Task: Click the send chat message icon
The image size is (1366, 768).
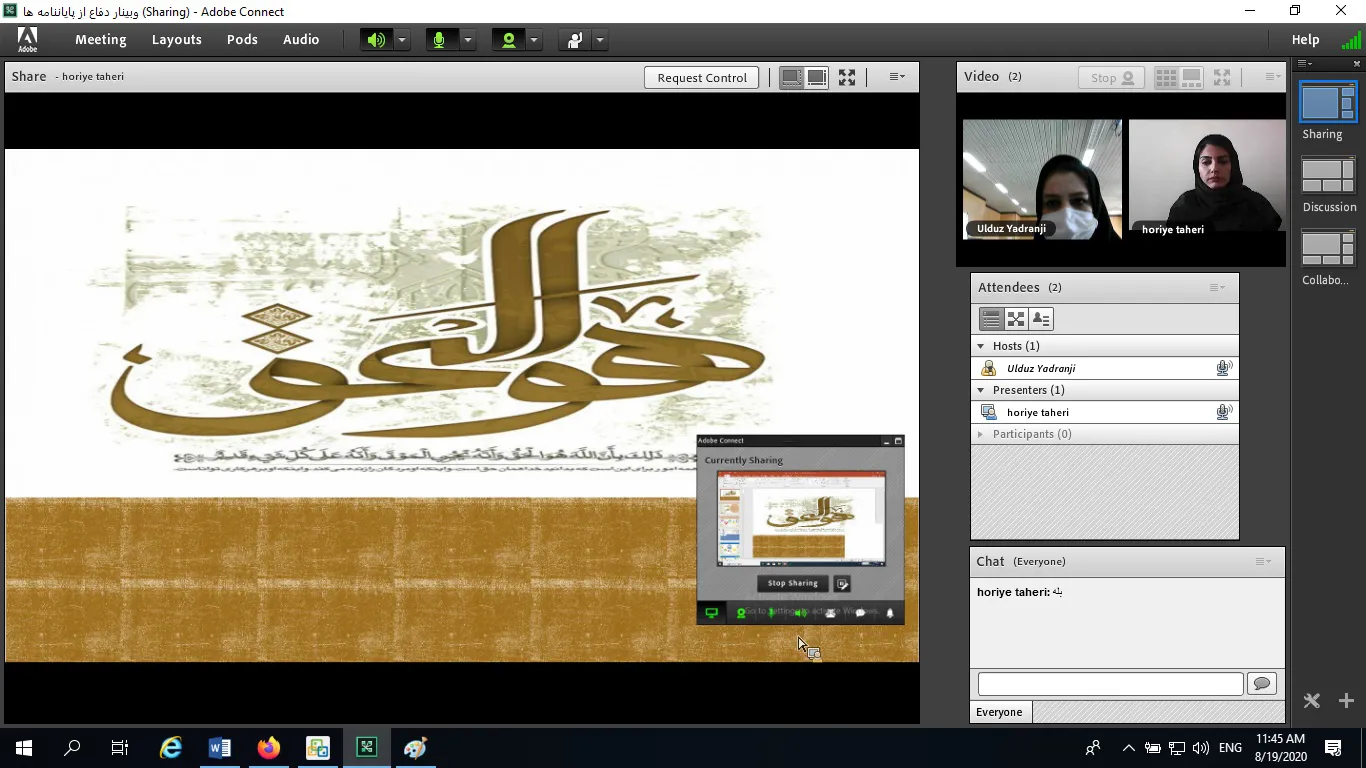Action: (x=1262, y=684)
